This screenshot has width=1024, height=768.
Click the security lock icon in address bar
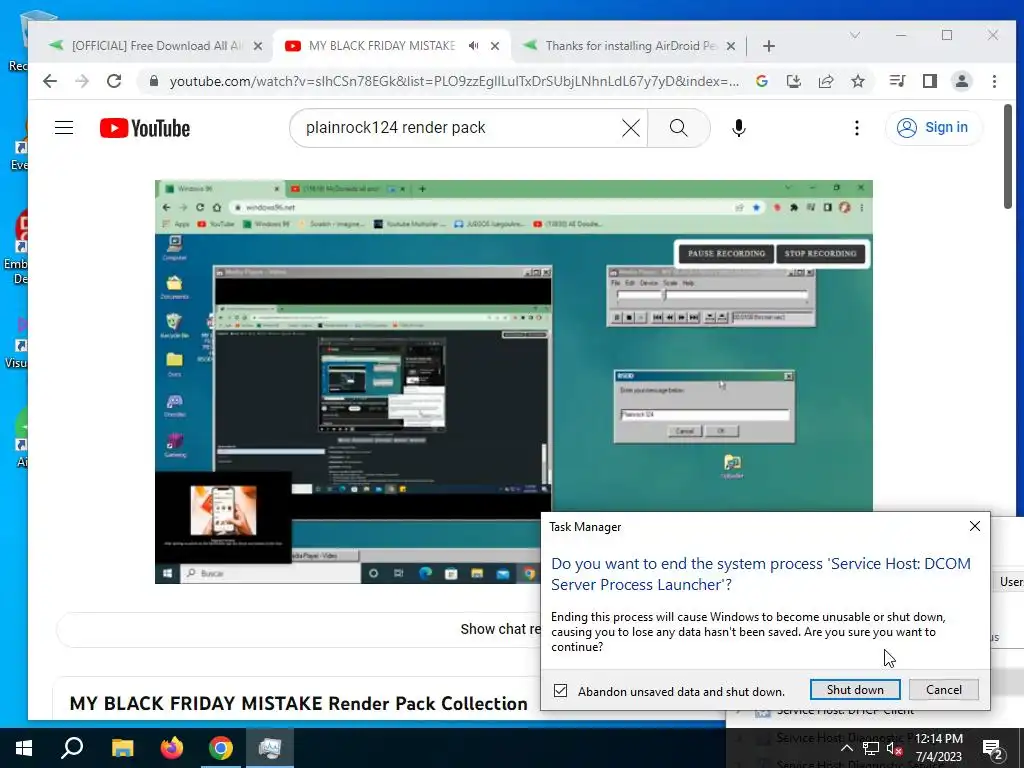click(x=154, y=81)
